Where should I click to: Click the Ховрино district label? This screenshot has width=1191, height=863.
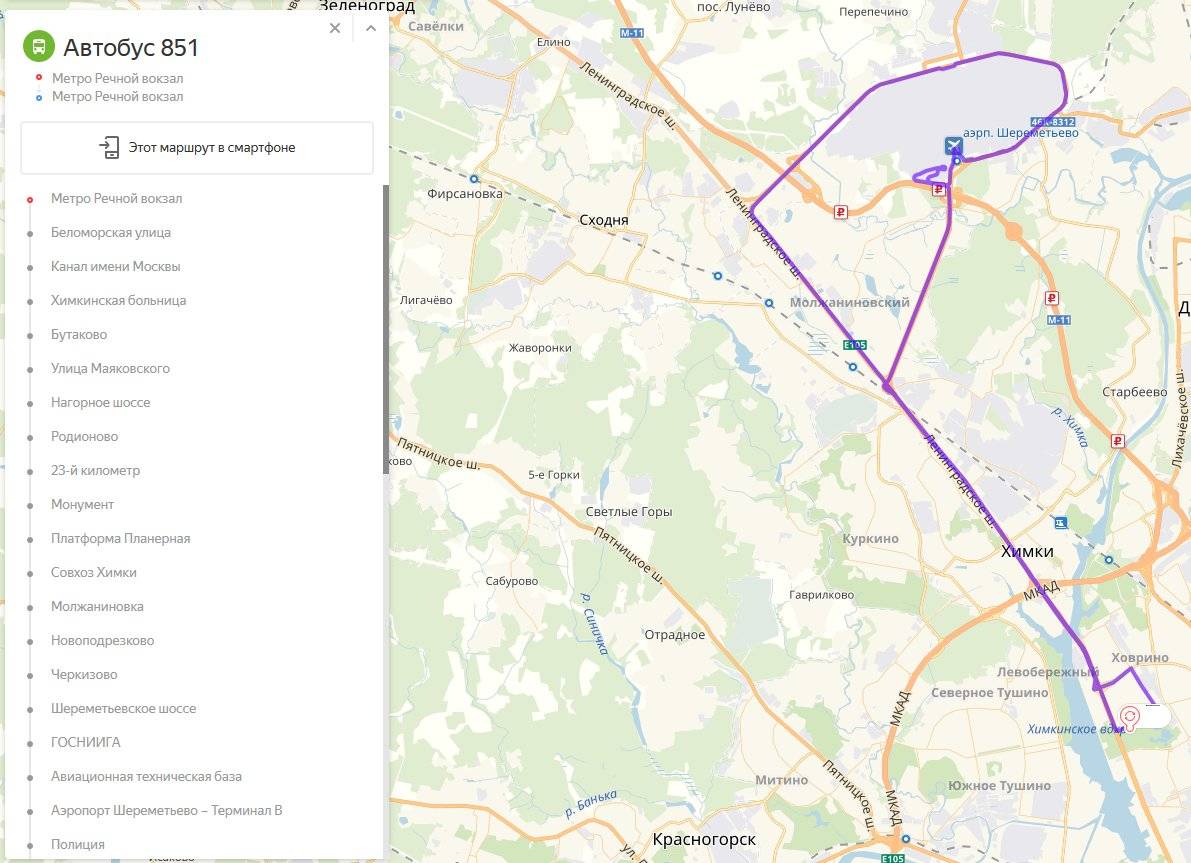coord(1140,658)
